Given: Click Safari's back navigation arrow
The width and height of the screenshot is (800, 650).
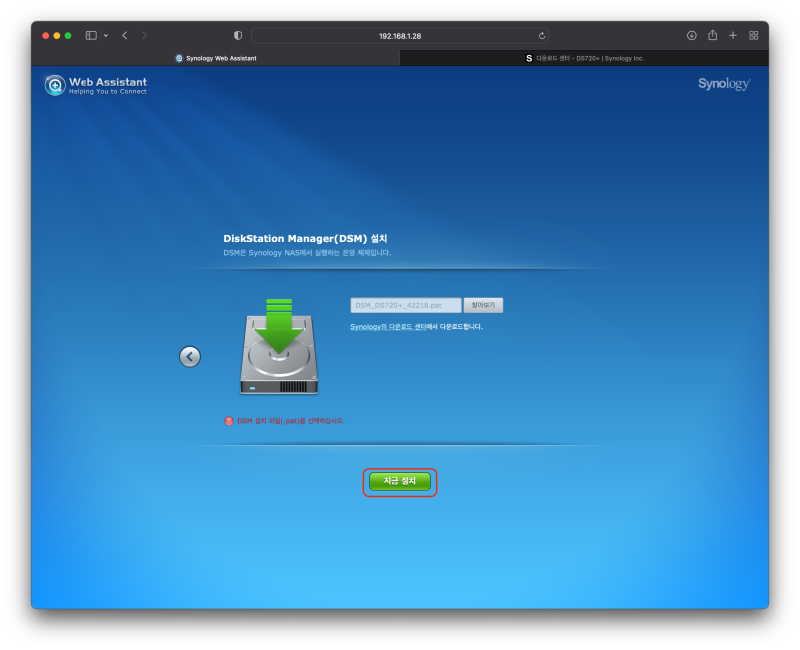Looking at the screenshot, I should click(x=125, y=35).
